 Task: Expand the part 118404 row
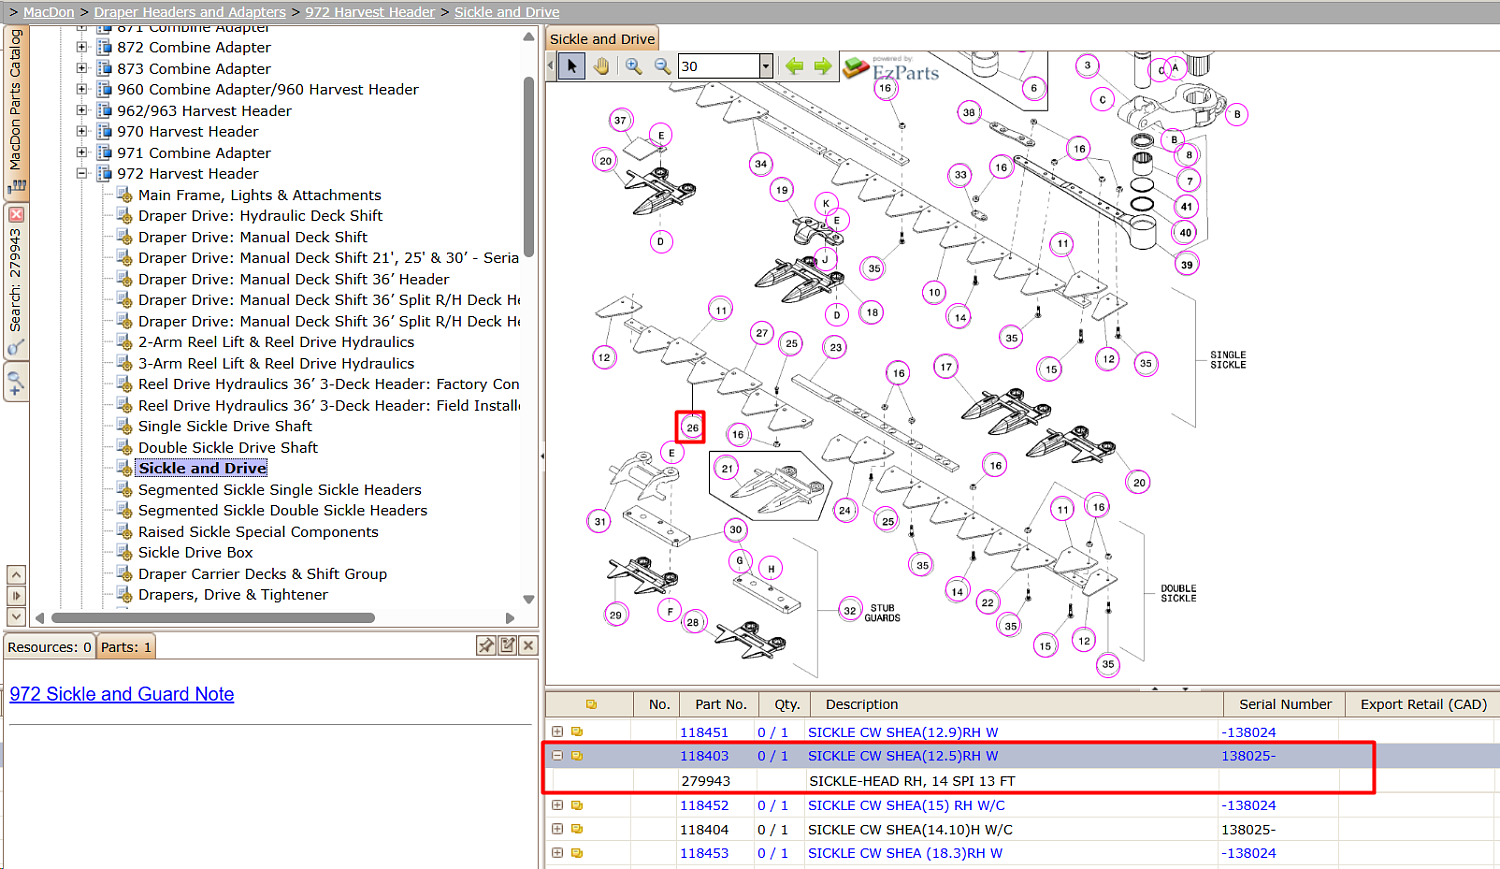557,829
